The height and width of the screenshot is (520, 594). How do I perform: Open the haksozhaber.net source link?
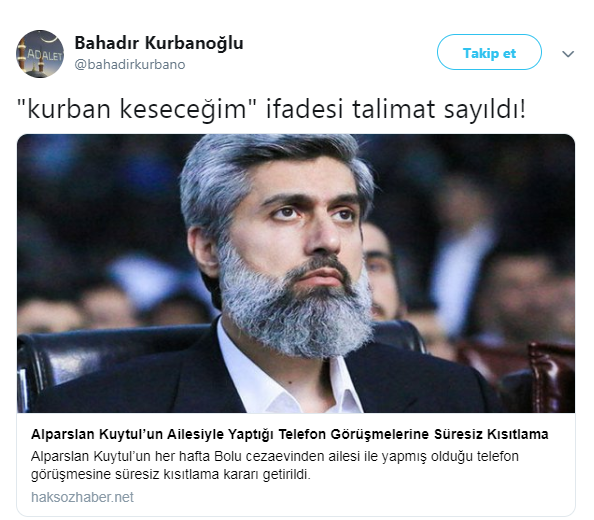click(82, 497)
